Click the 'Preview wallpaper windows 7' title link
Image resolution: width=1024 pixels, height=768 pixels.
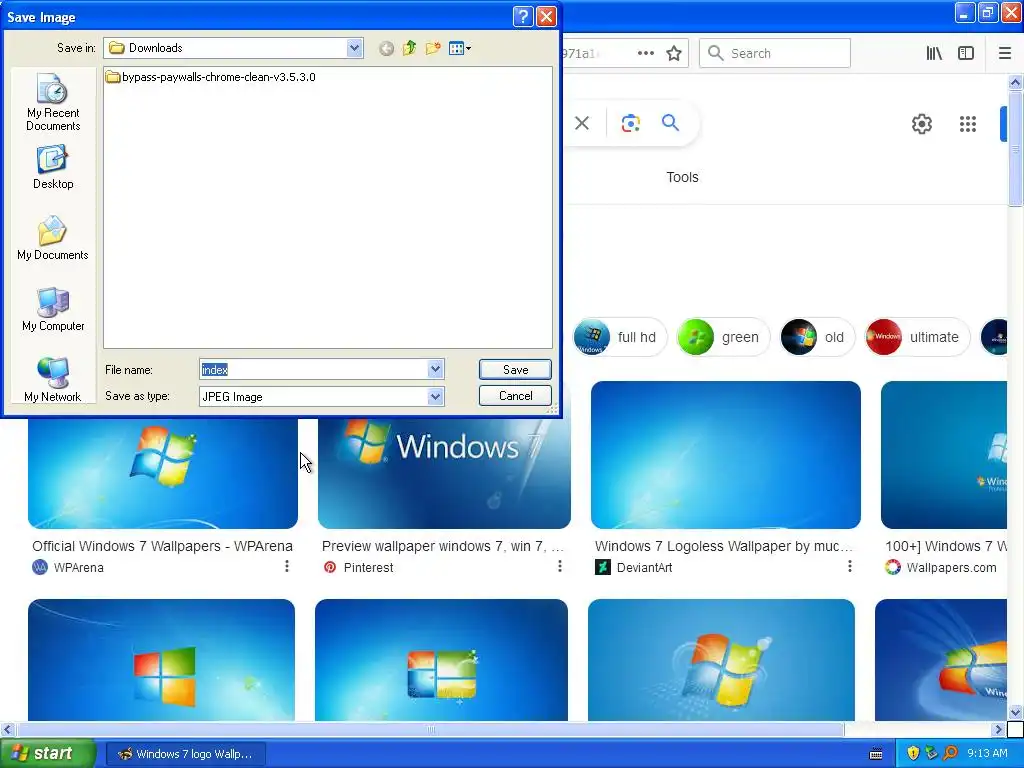pyautogui.click(x=443, y=546)
